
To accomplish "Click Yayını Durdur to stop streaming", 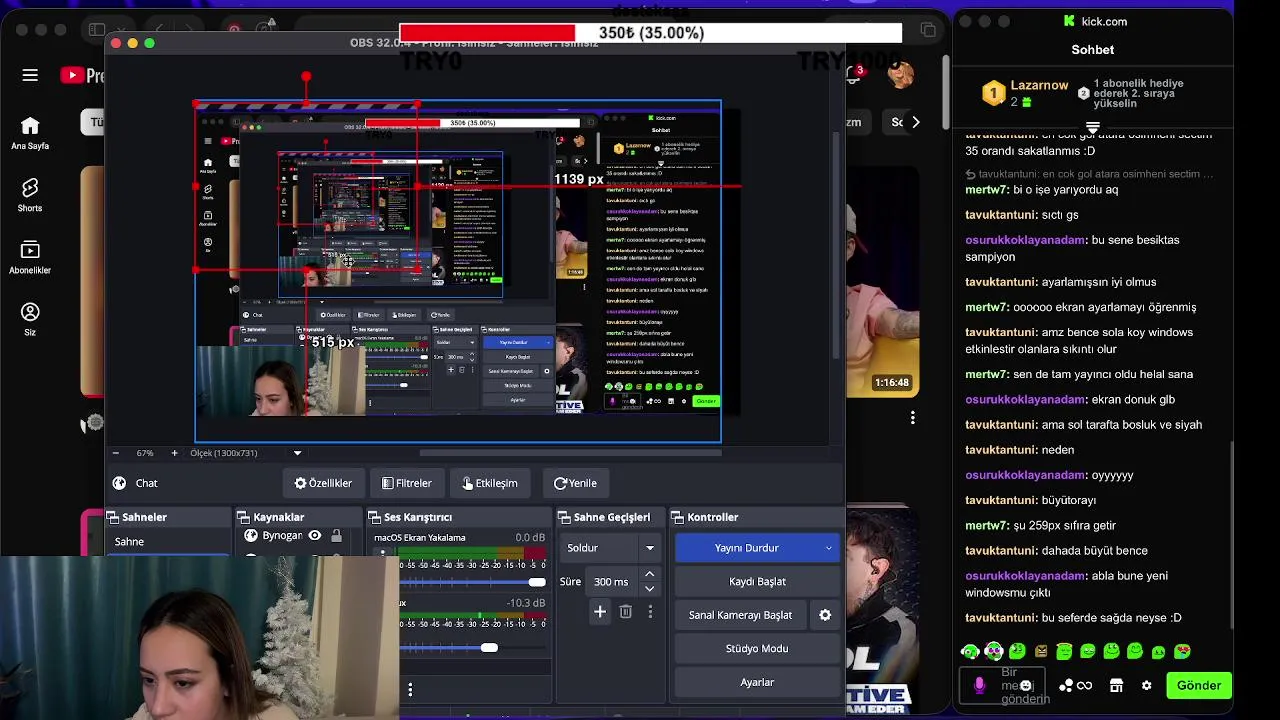I will coord(747,548).
